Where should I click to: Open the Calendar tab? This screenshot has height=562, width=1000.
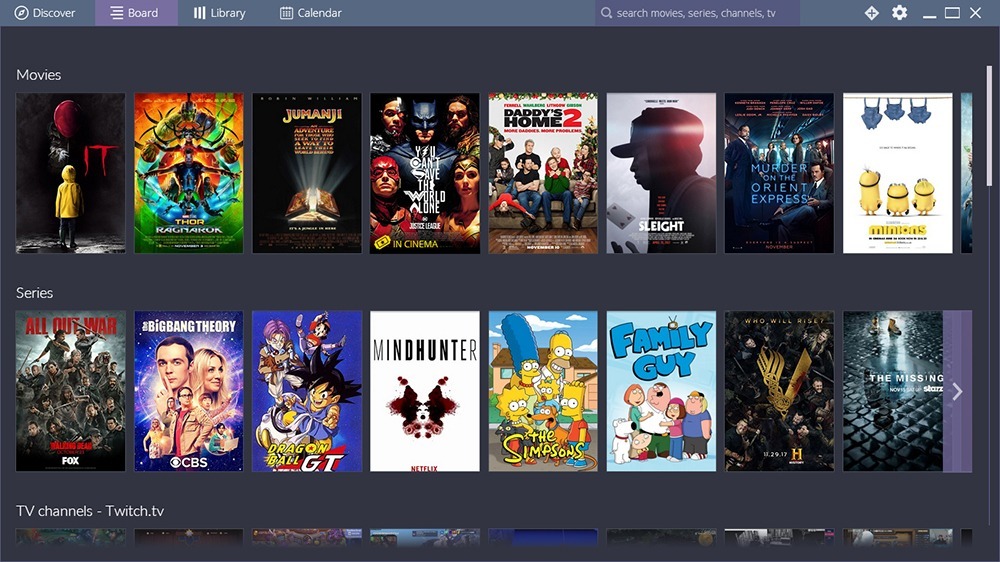[x=310, y=13]
